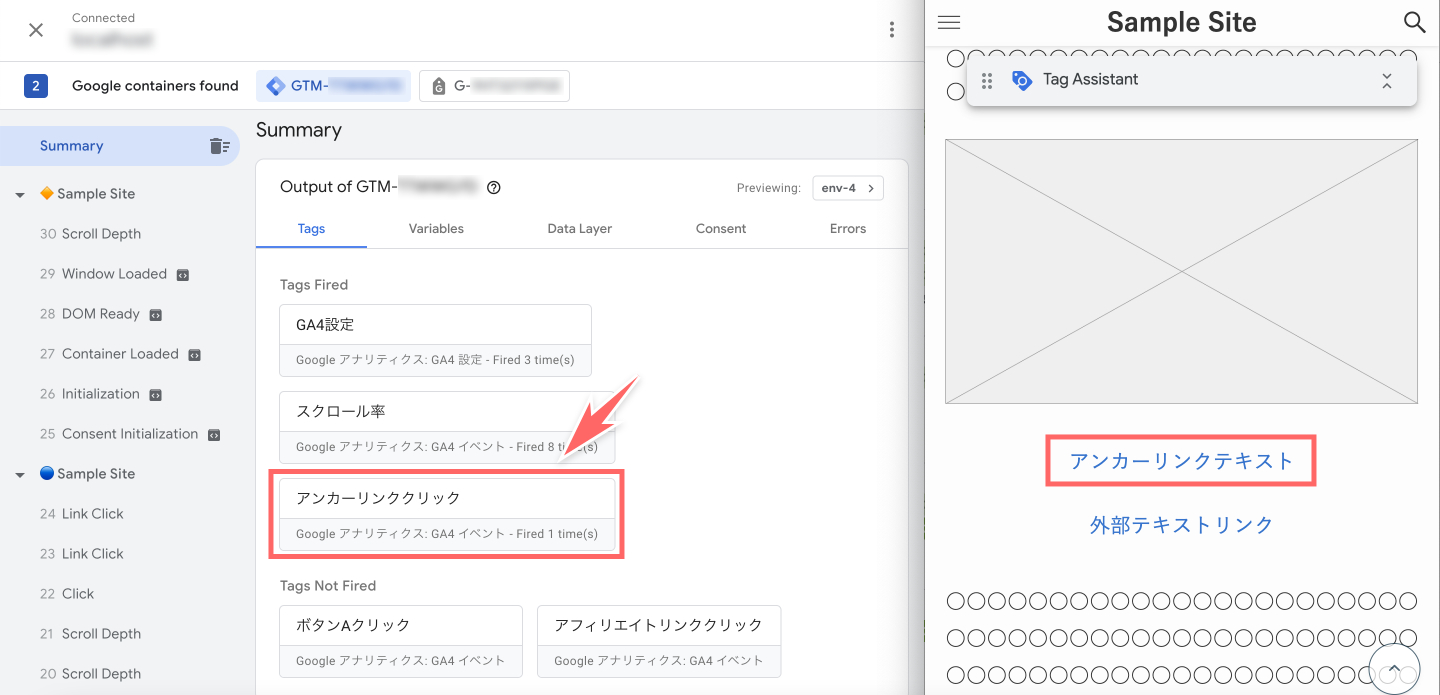Click the scroll-to-top arrow button
The image size is (1440, 695).
coord(1394,668)
